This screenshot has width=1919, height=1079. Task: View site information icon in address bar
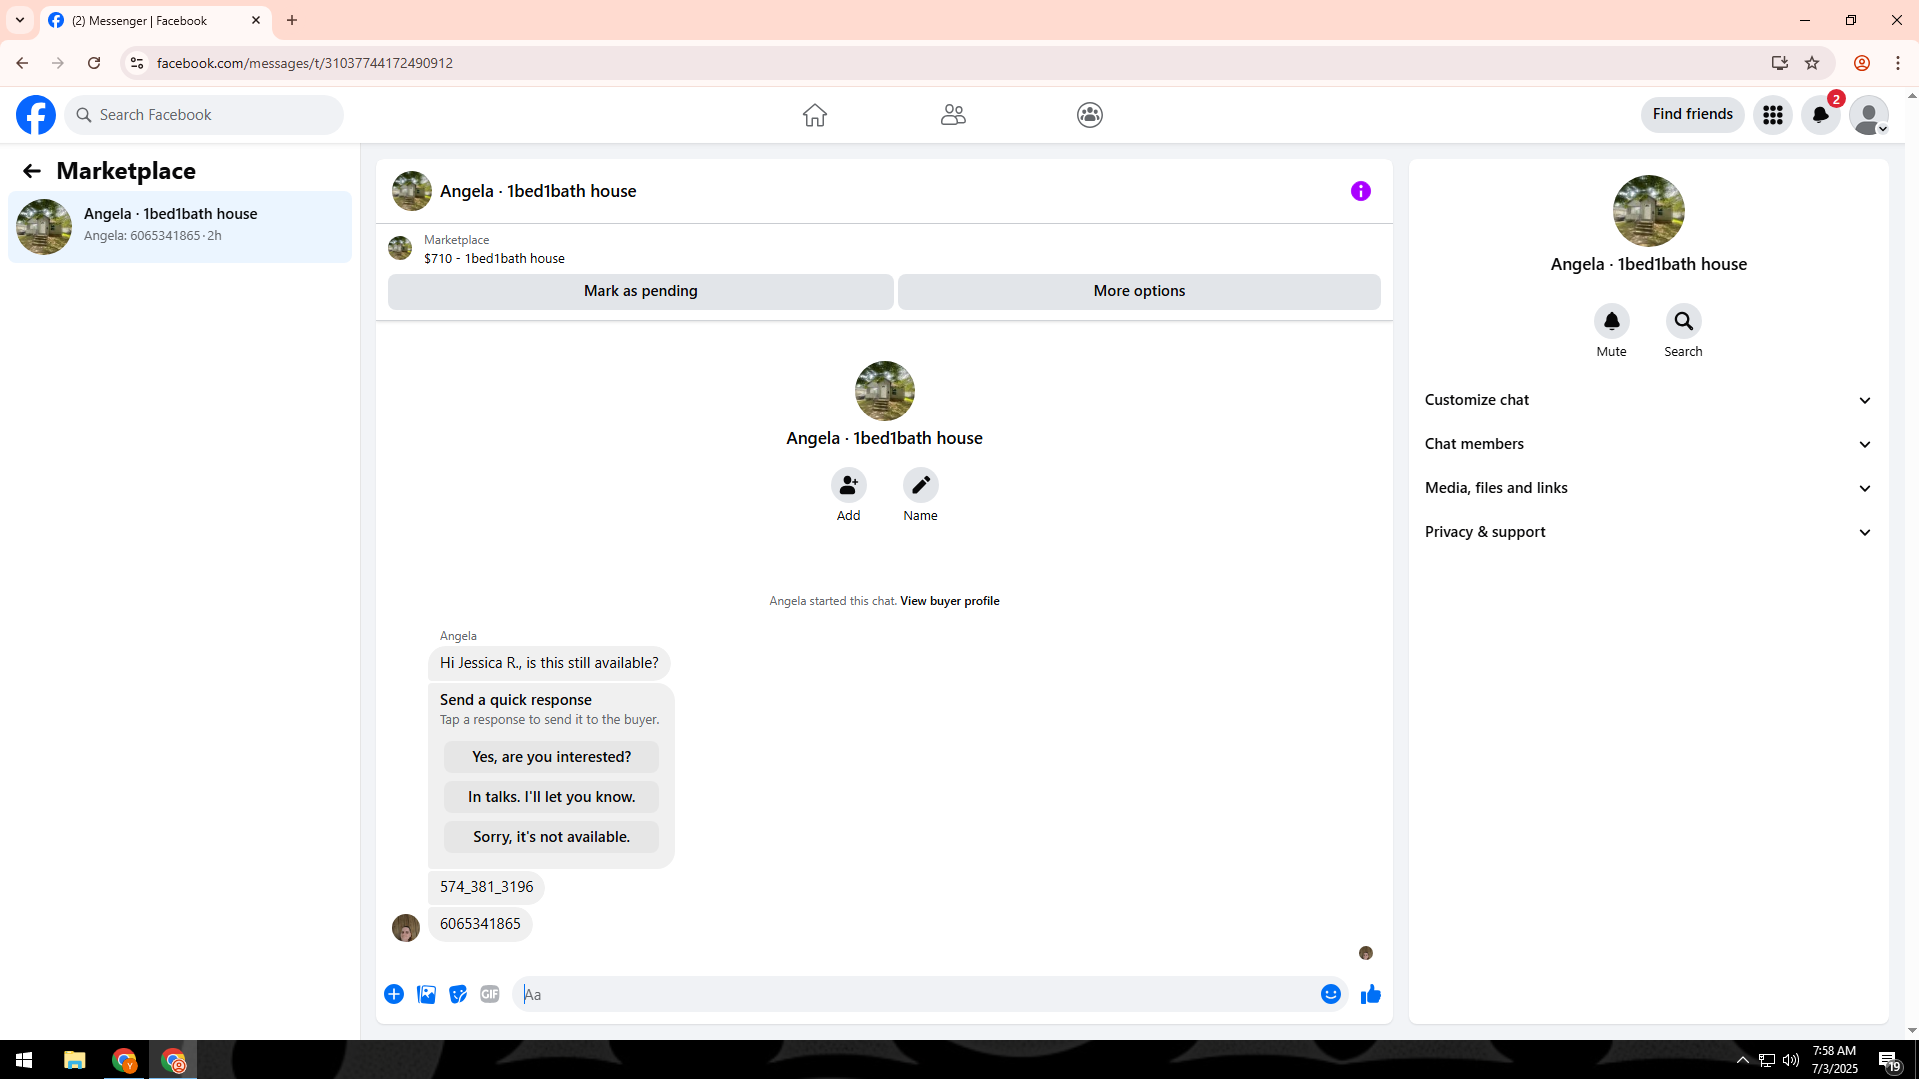point(137,63)
